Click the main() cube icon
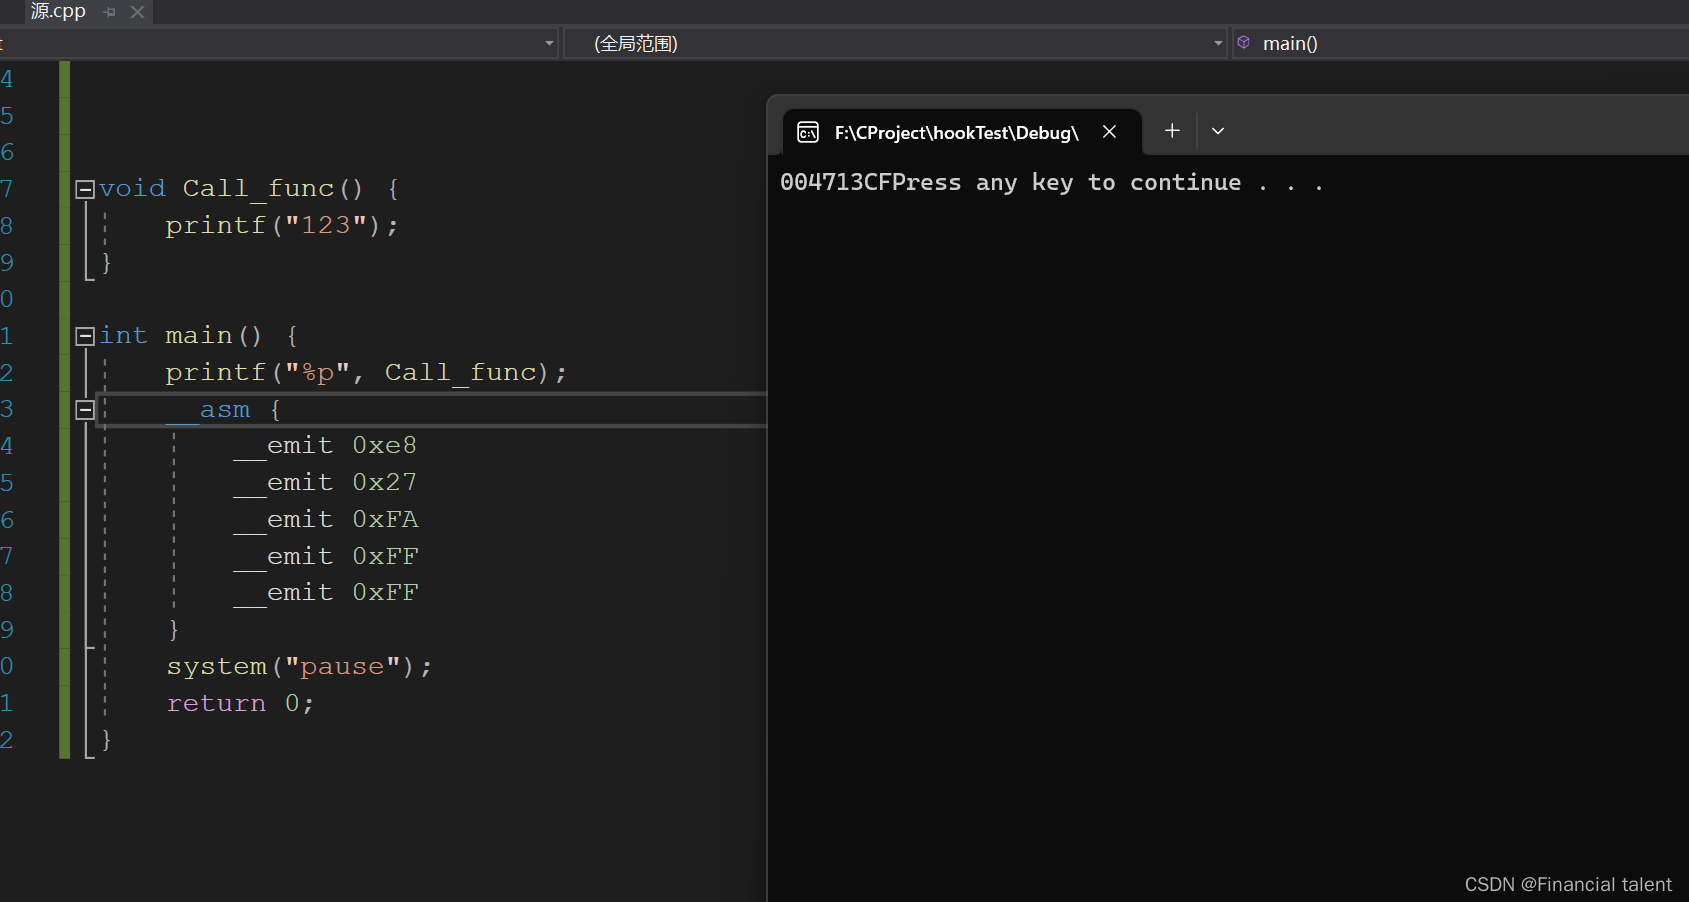Viewport: 1689px width, 902px height. (1244, 42)
